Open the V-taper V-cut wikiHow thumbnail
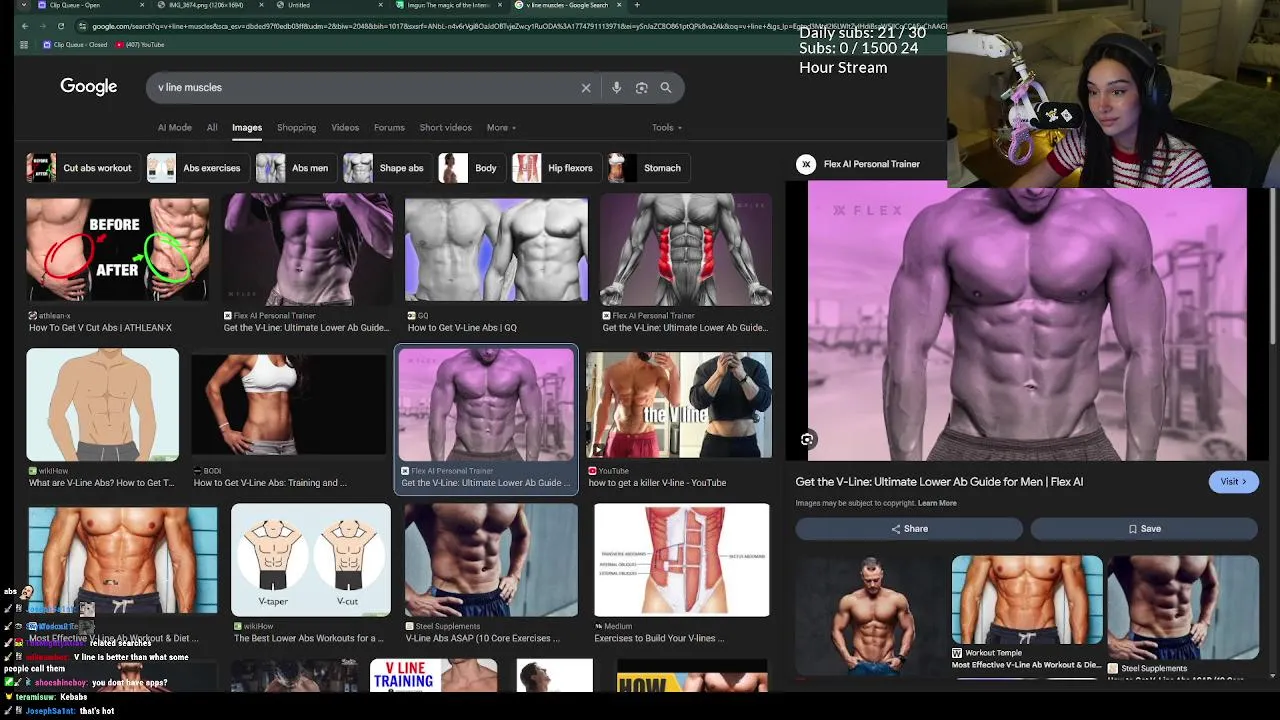 pos(311,560)
